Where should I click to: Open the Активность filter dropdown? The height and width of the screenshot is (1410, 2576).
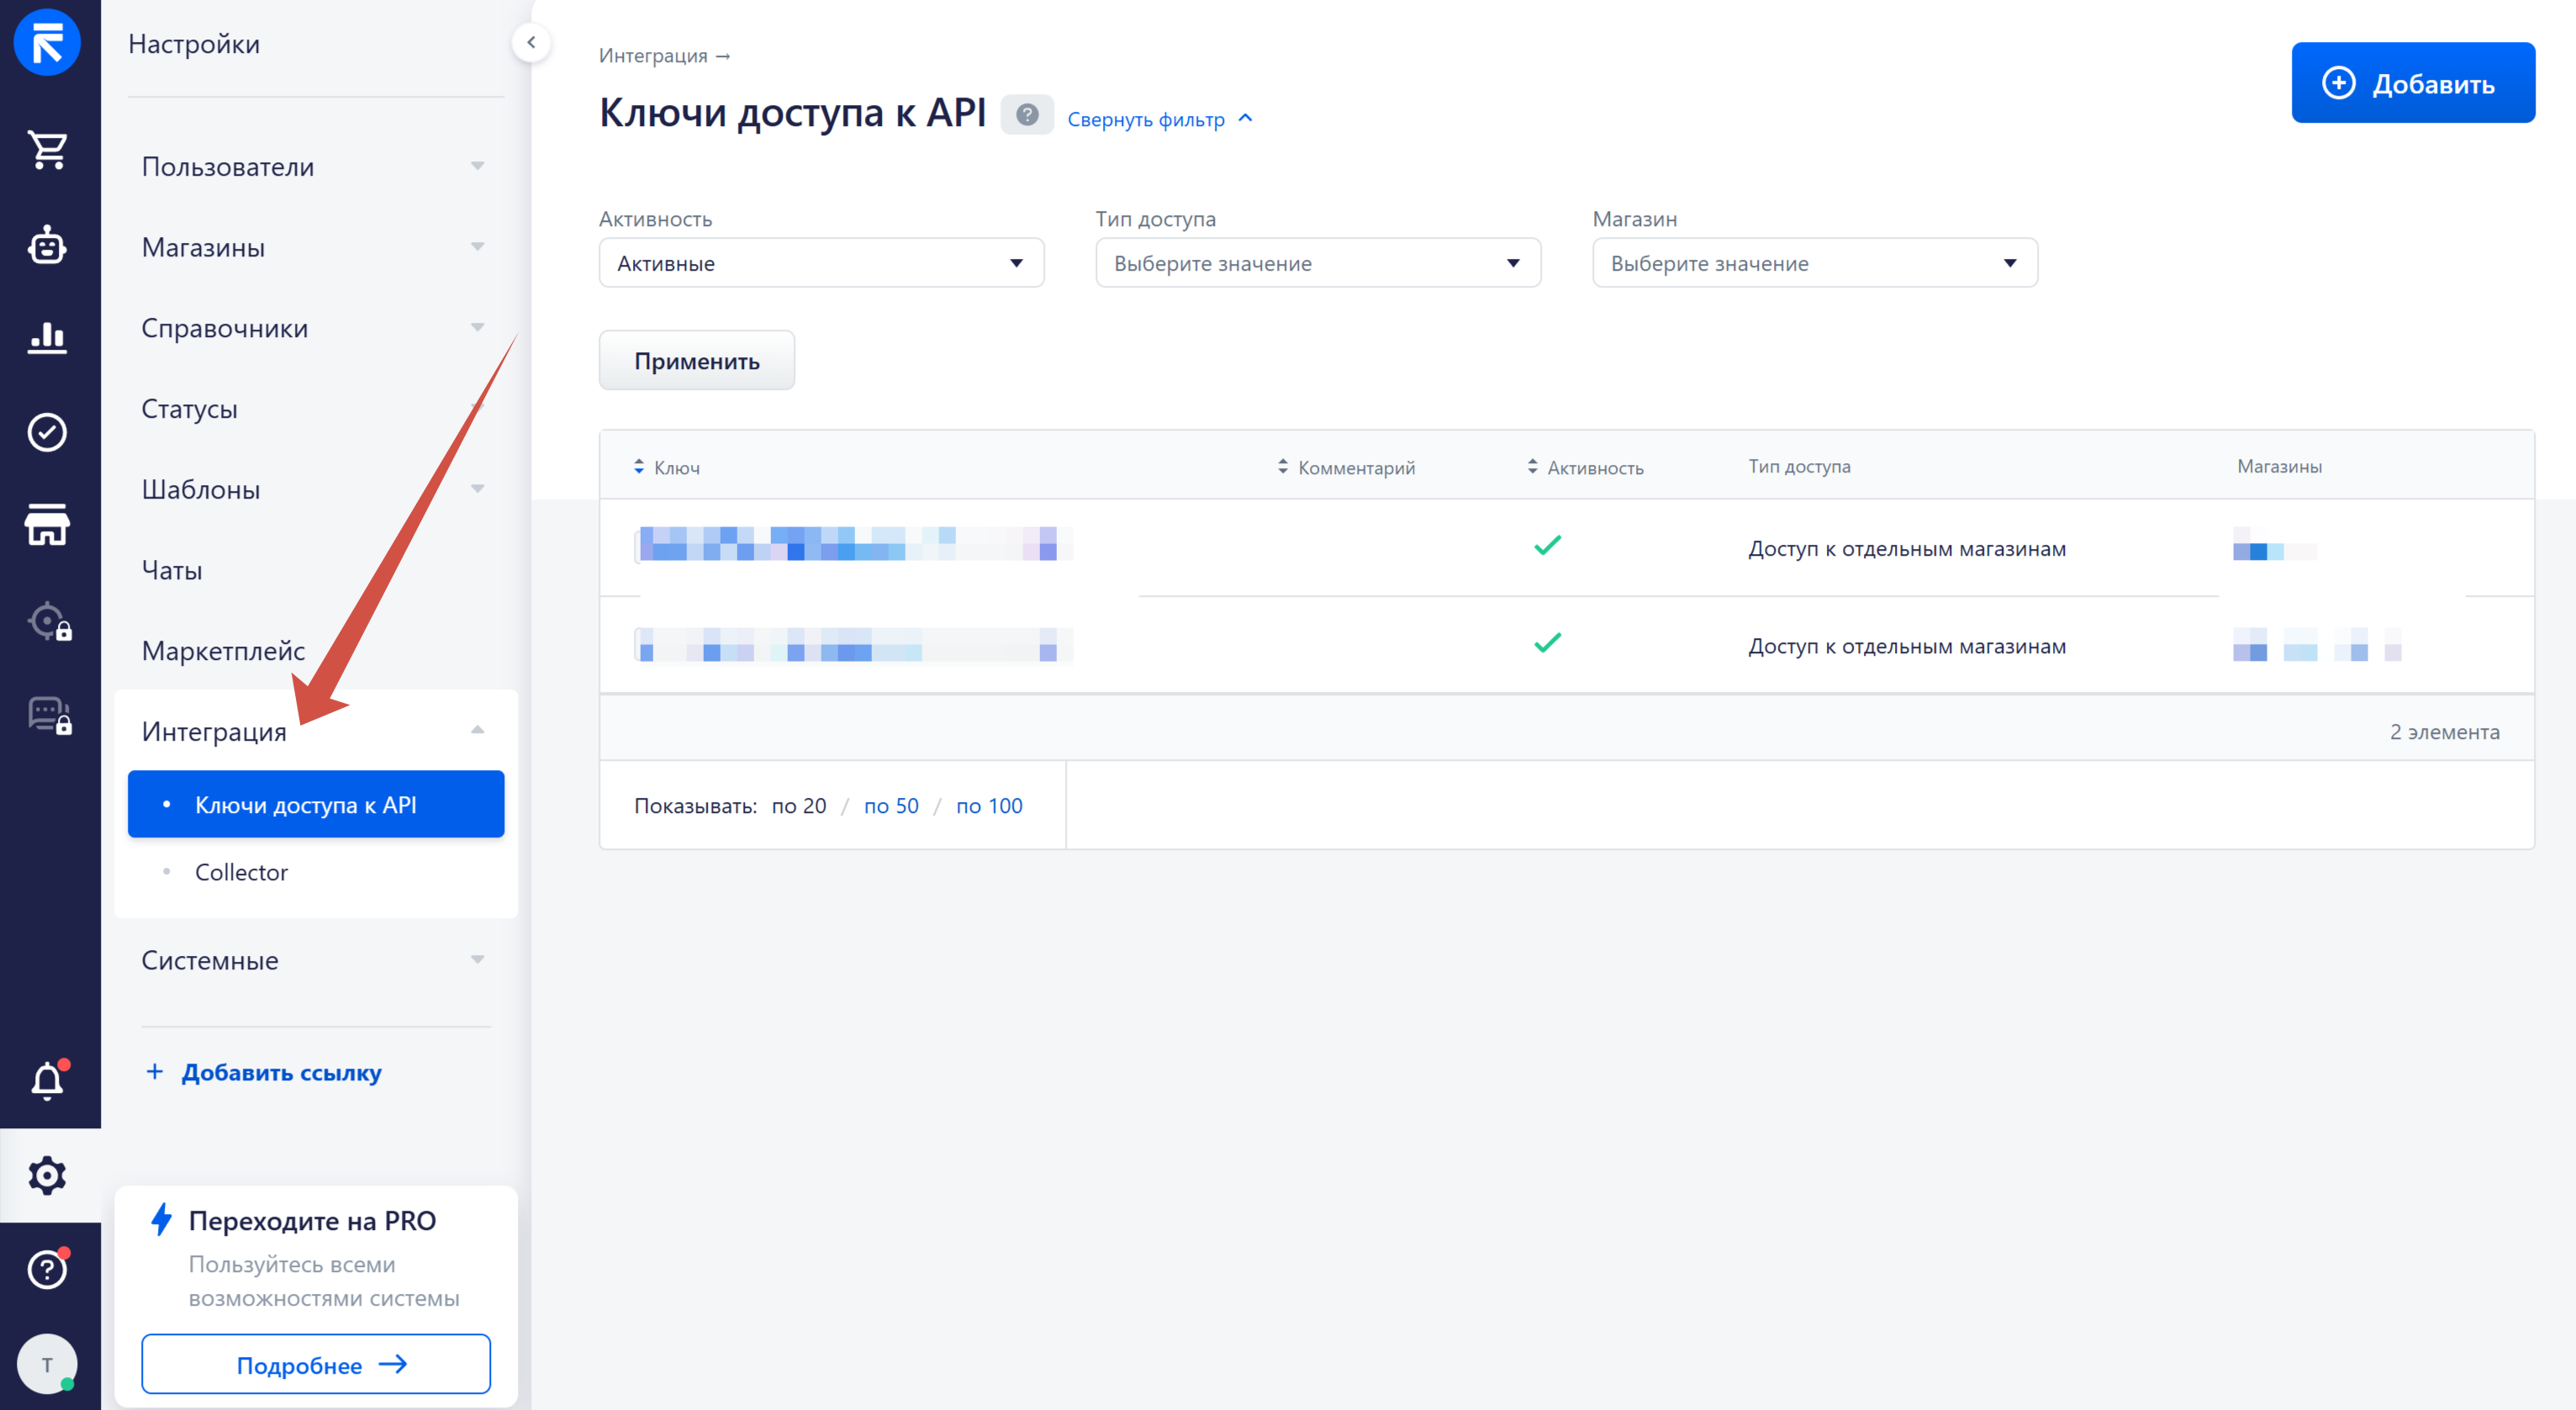click(x=821, y=263)
